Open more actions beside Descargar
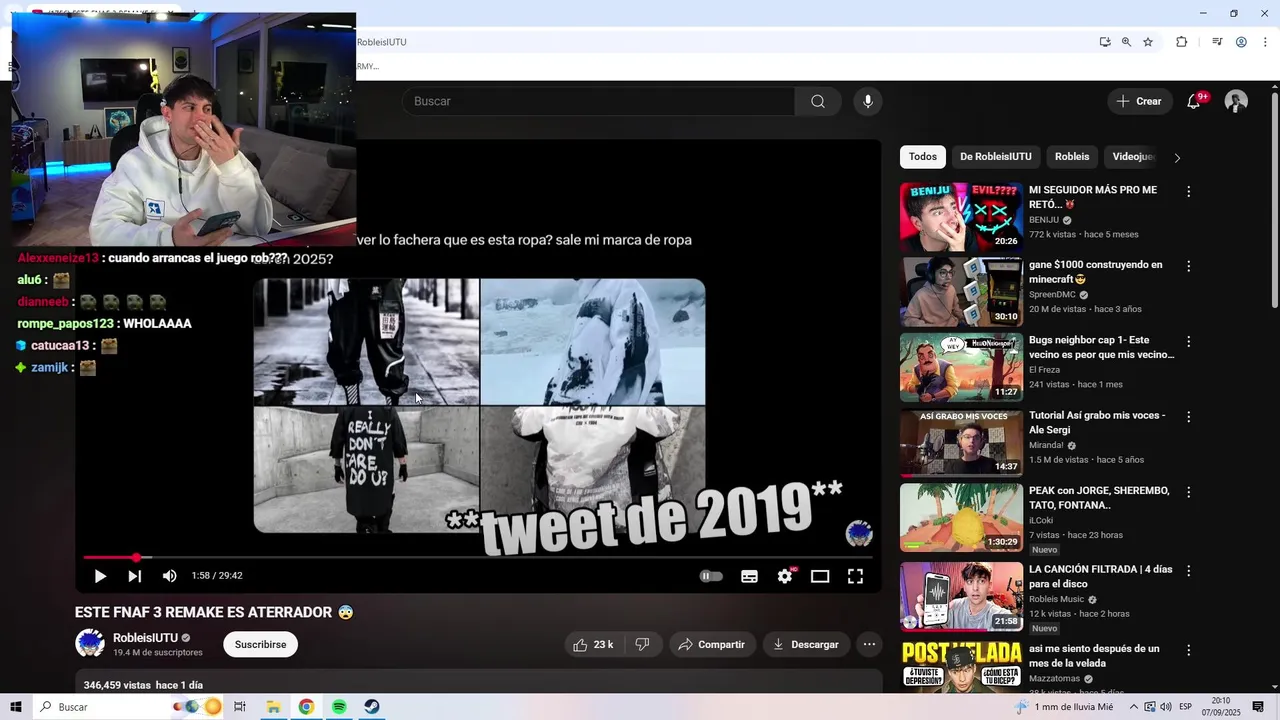Image resolution: width=1280 pixels, height=720 pixels. (870, 645)
